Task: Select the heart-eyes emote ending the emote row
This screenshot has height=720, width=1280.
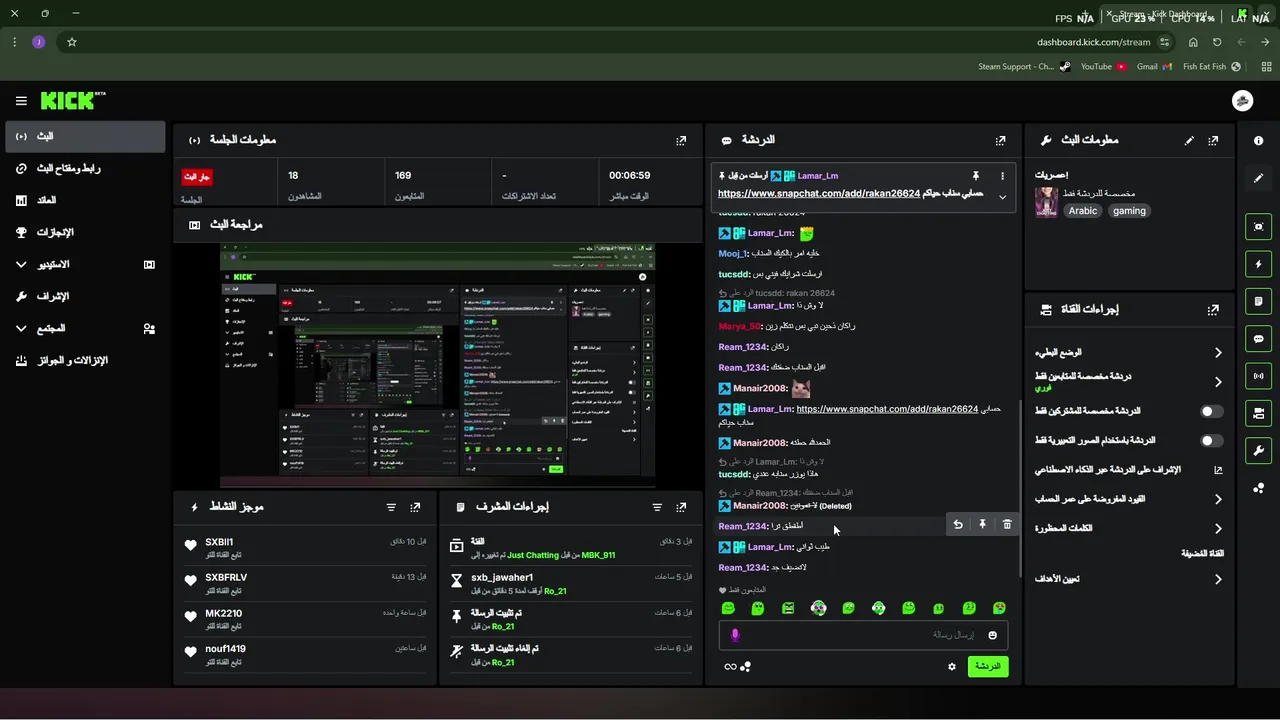Action: pyautogui.click(x=999, y=608)
